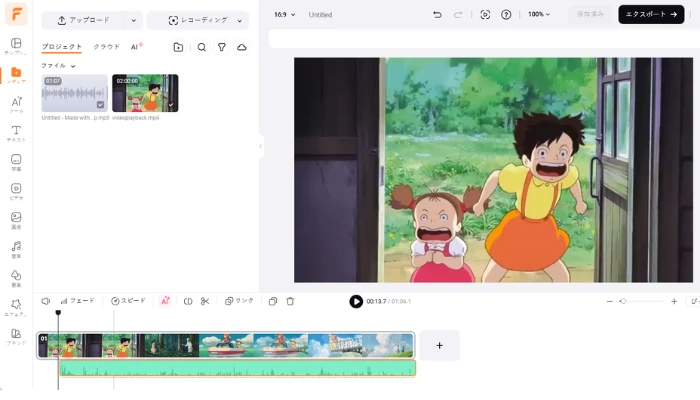The width and height of the screenshot is (700, 400).
Task: Create a new folder in media
Action: click(x=178, y=47)
